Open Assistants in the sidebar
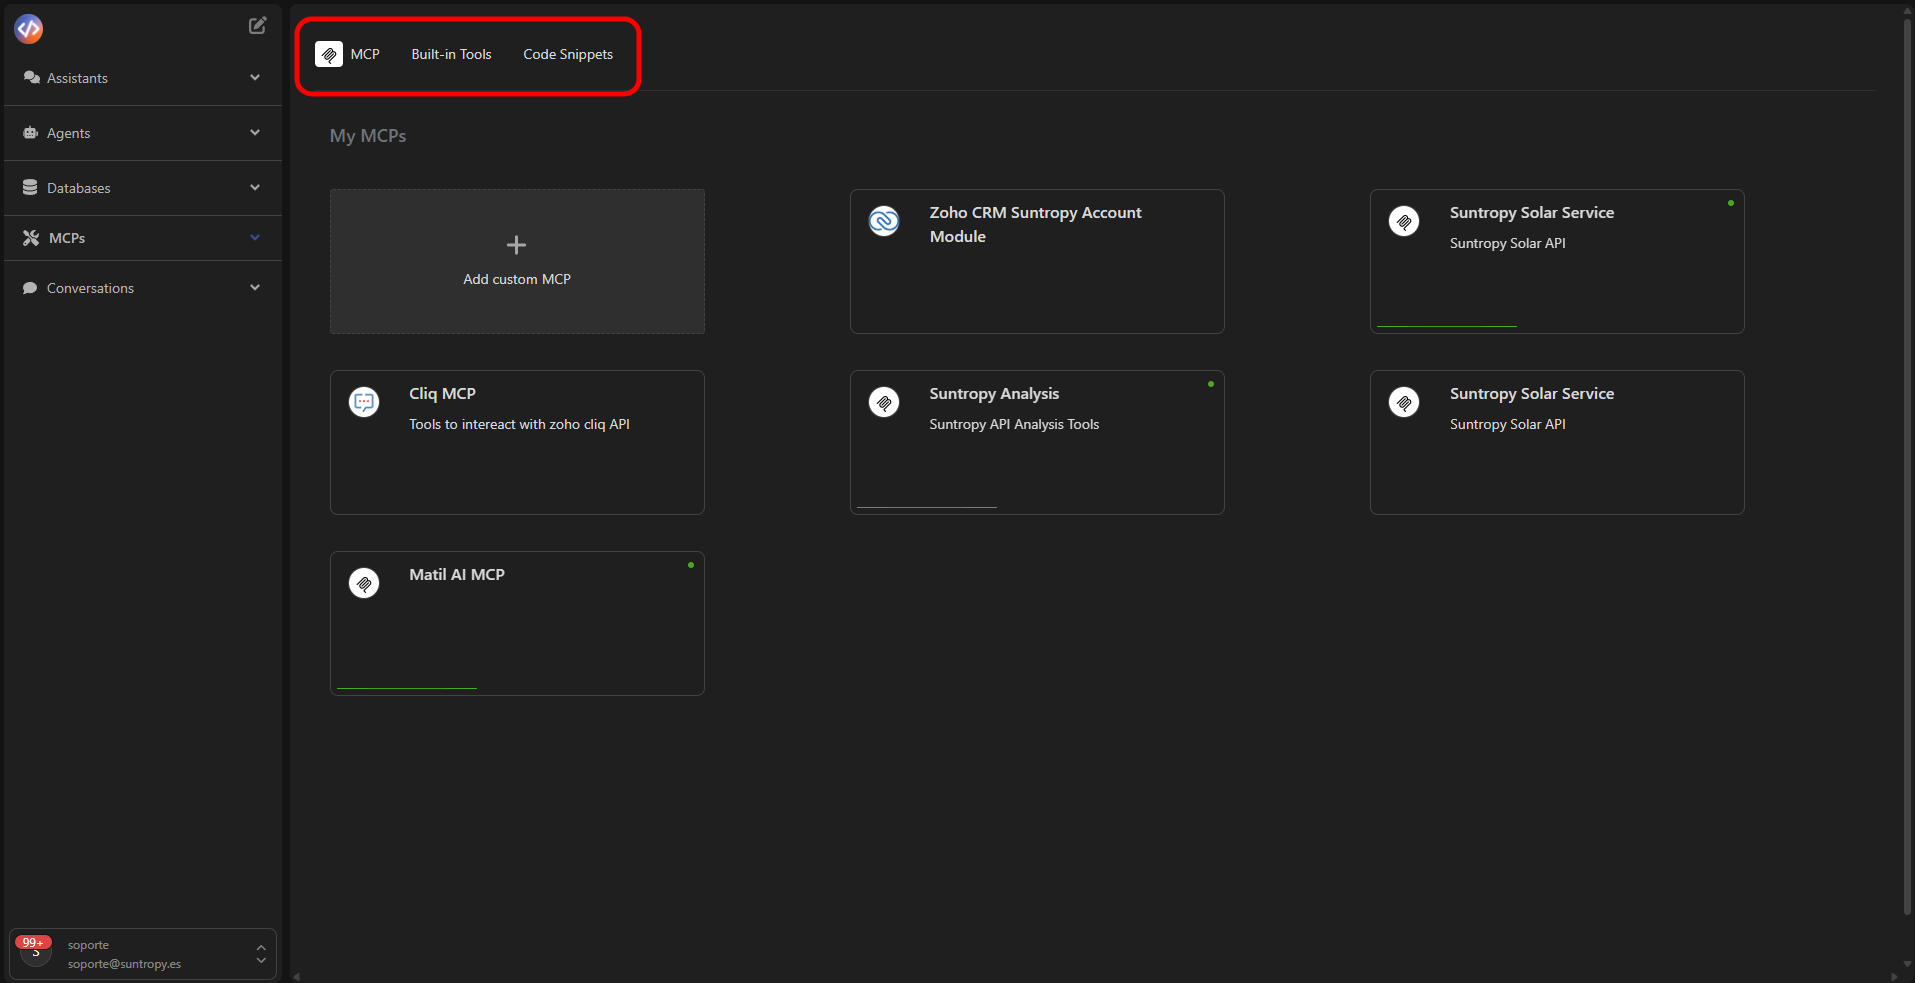 (x=143, y=78)
